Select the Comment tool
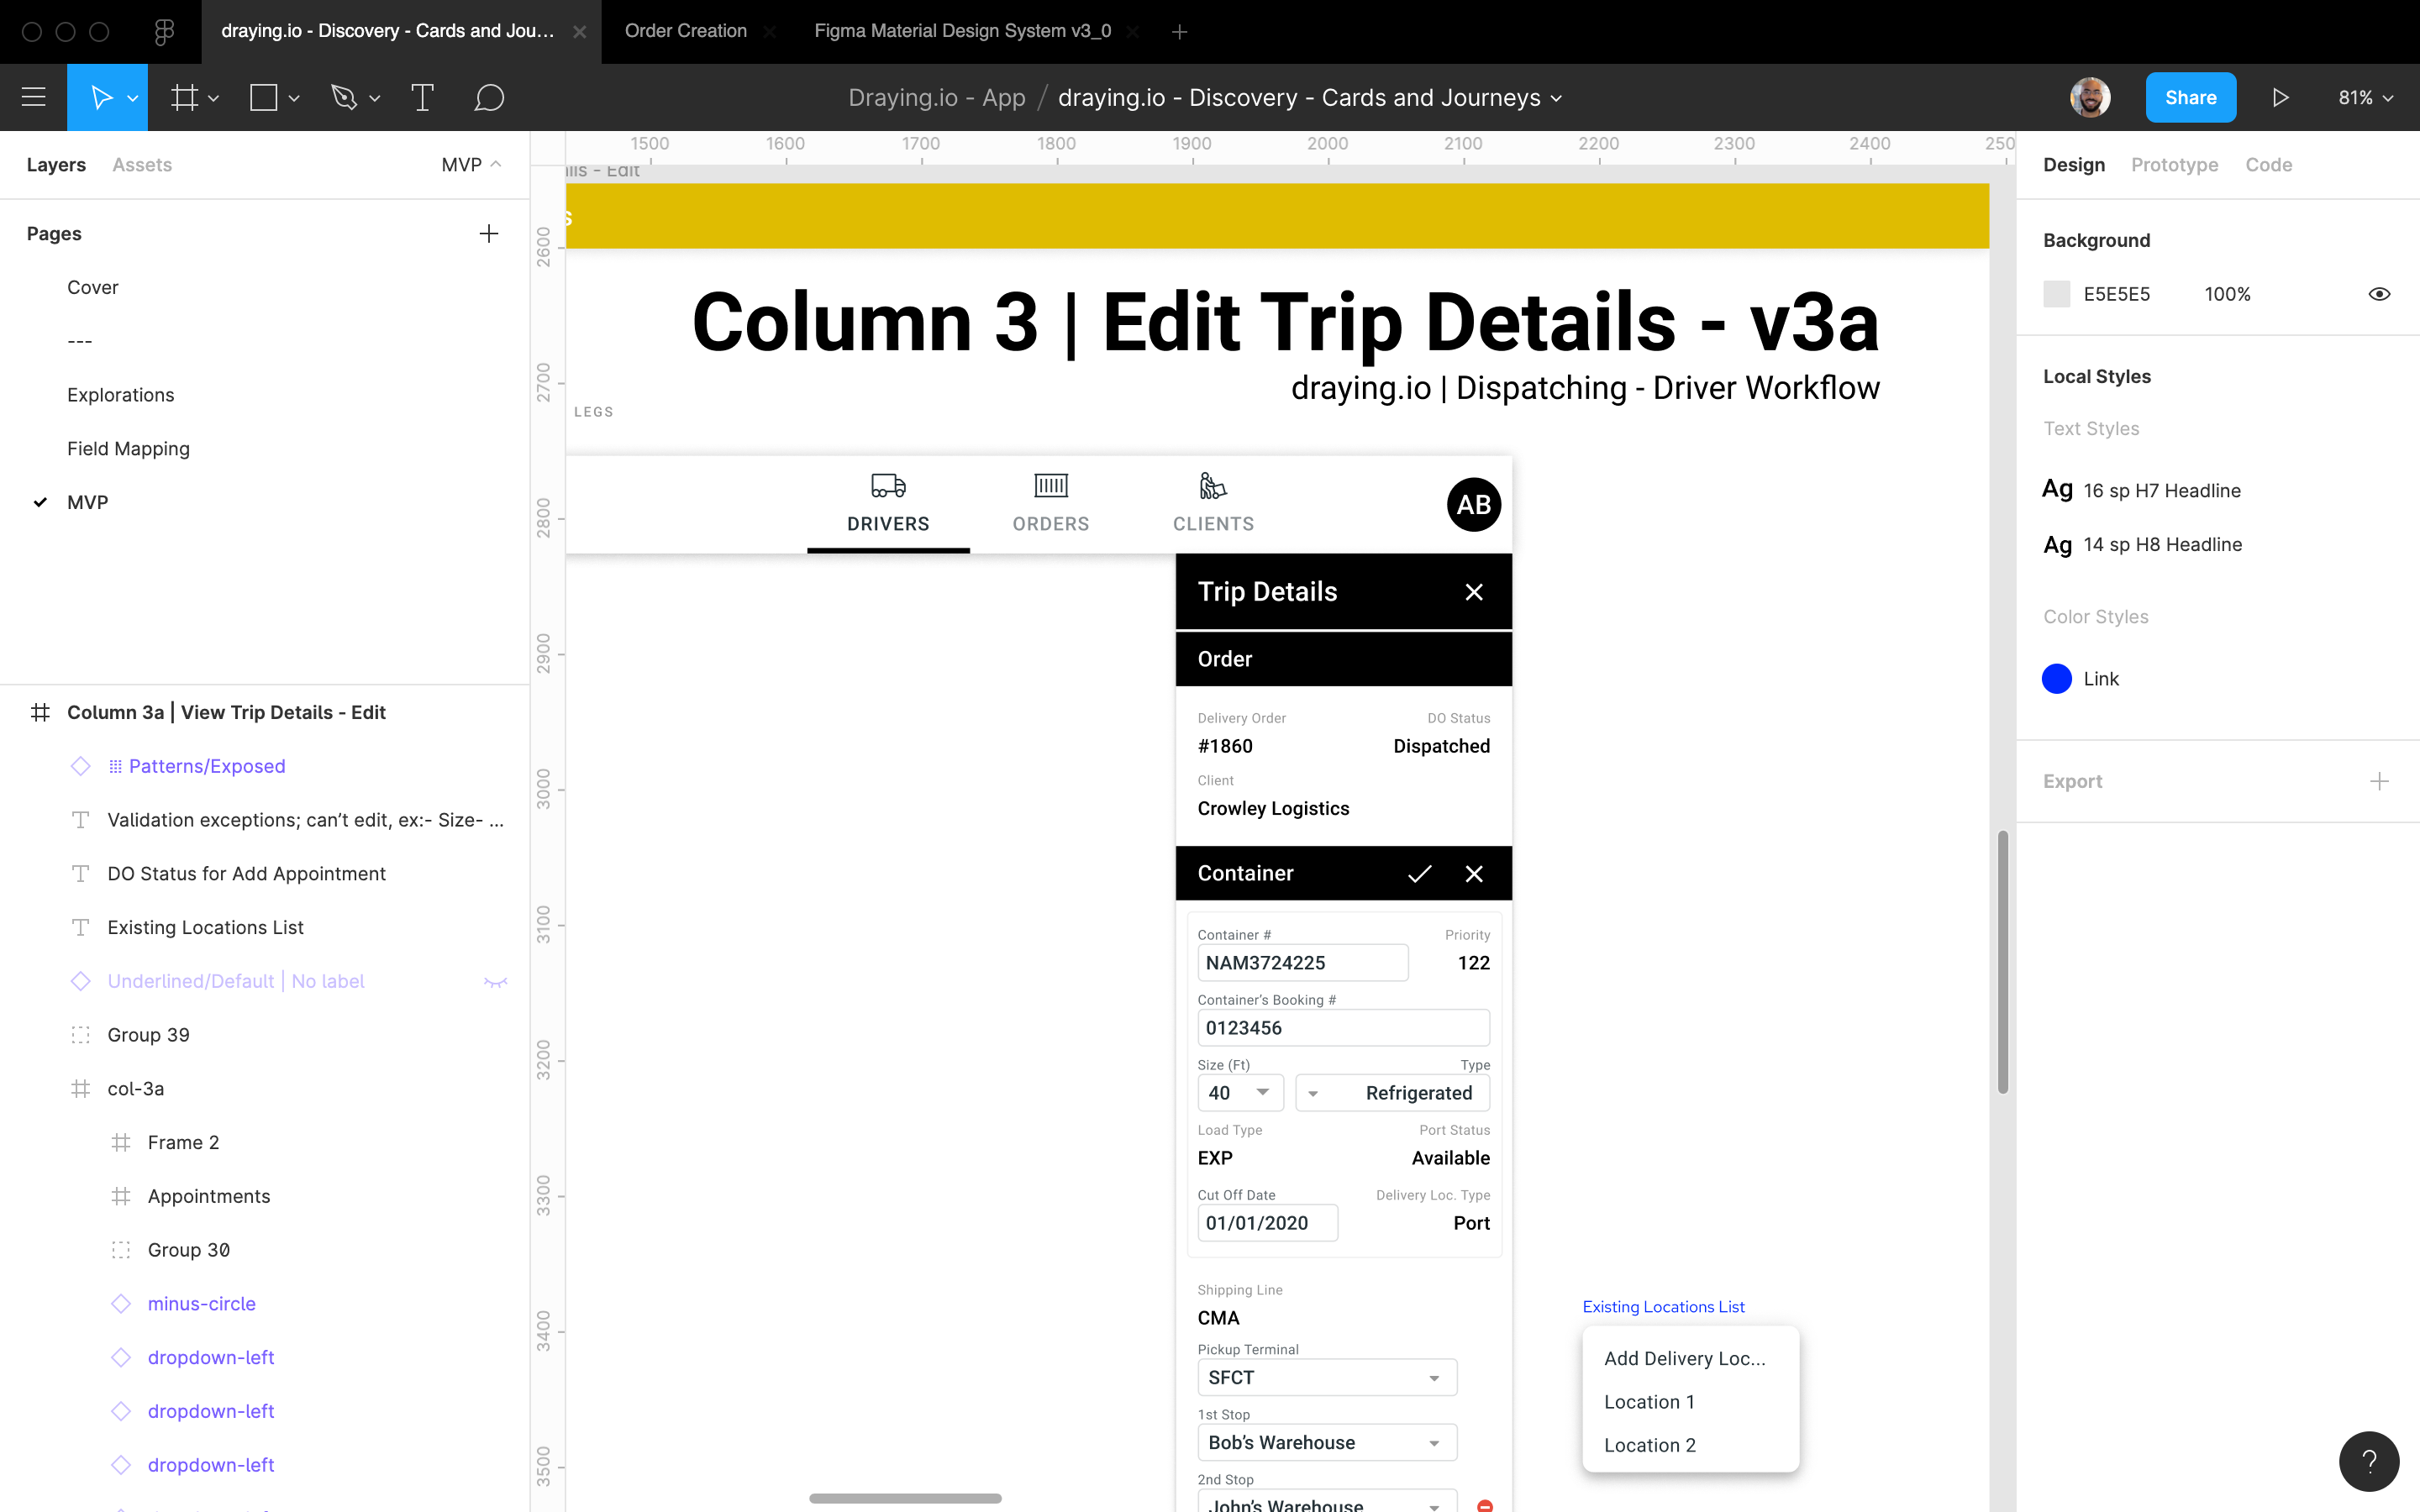 pyautogui.click(x=488, y=98)
